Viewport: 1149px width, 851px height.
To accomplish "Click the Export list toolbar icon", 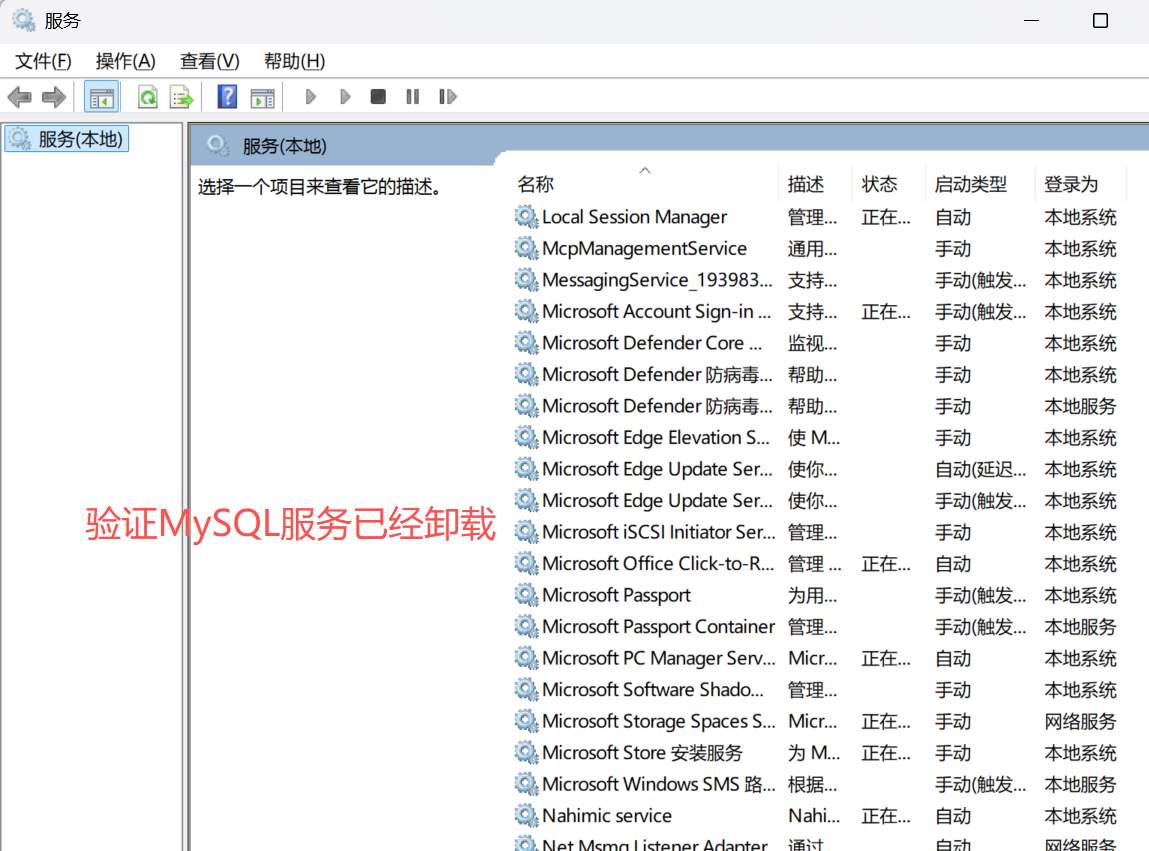I will pyautogui.click(x=182, y=97).
